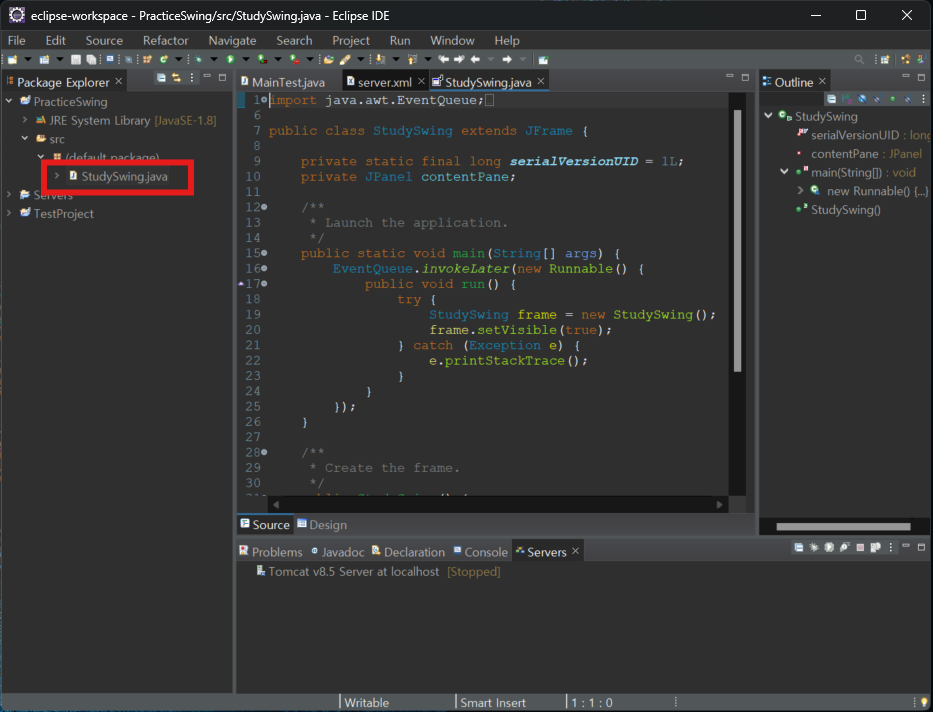Toggle Hide Fields in Outline
933x712 pixels.
tap(863, 99)
